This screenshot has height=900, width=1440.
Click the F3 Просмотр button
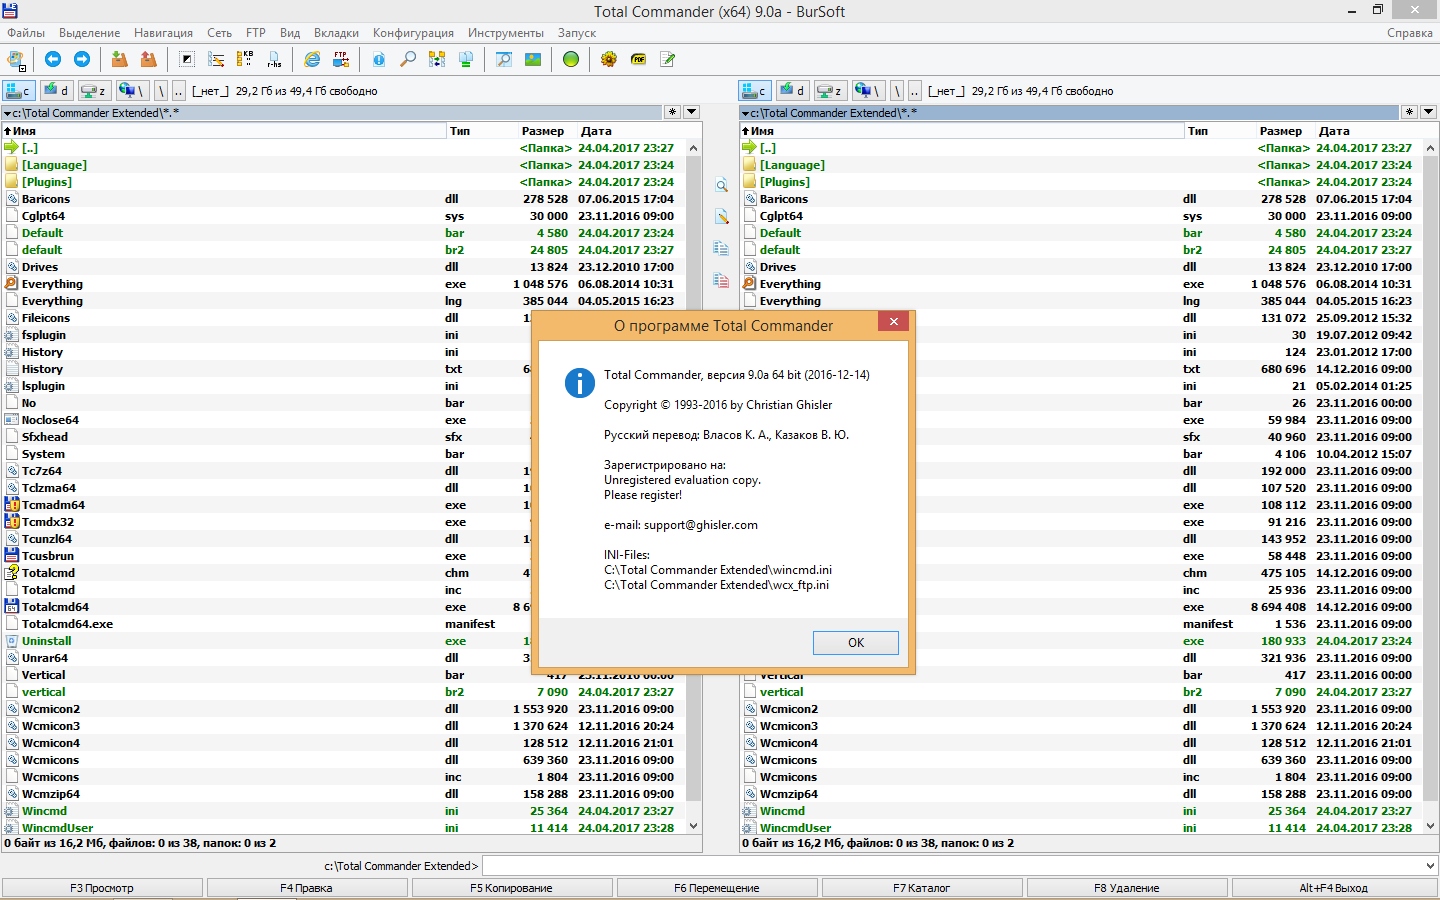point(102,888)
